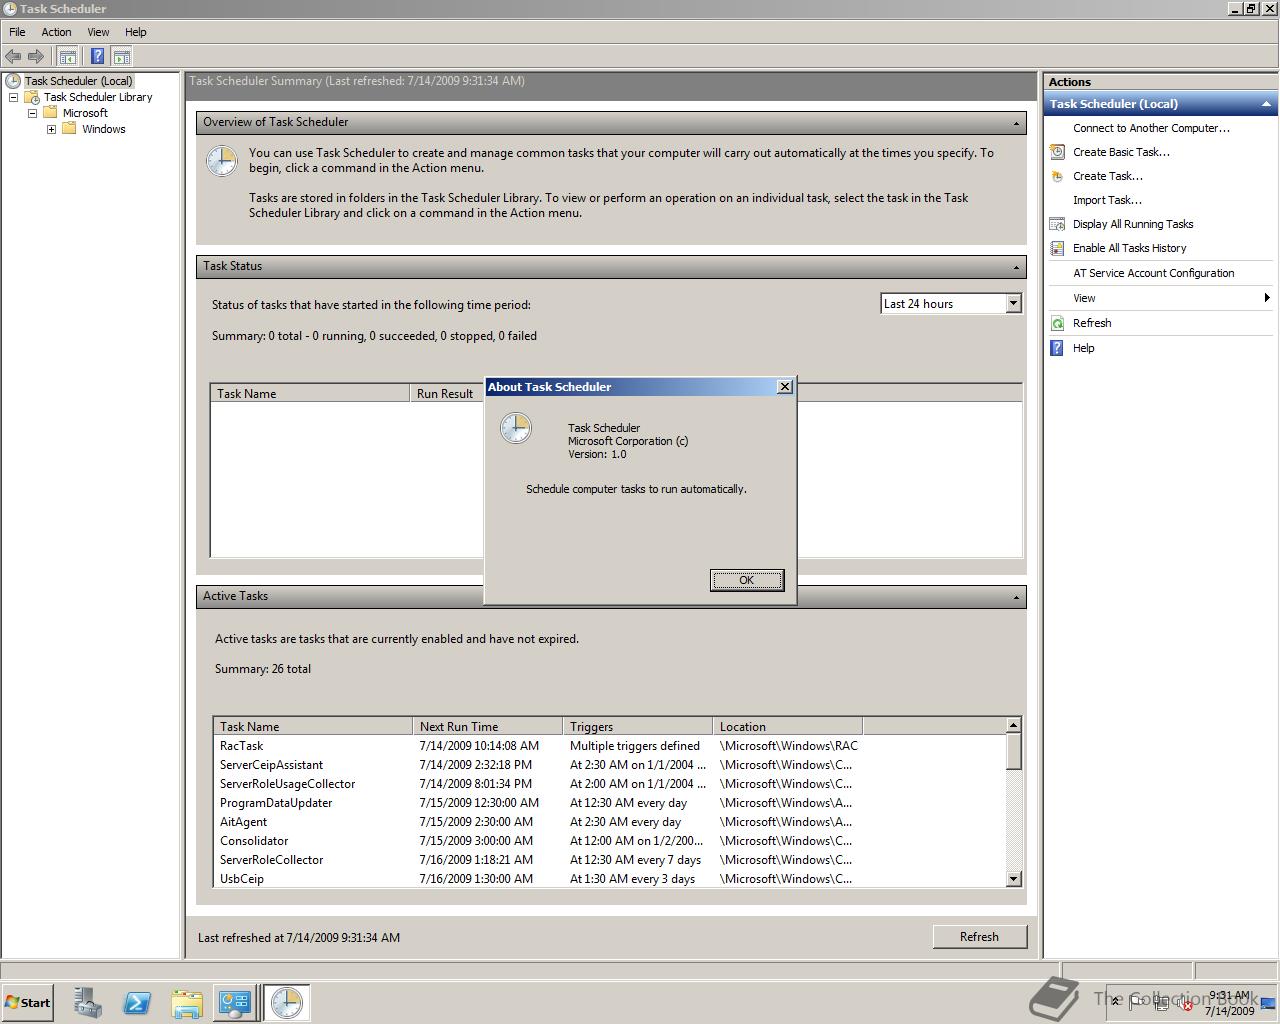Click AT Service Account Configuration action
1280x1024 pixels.
1153,273
